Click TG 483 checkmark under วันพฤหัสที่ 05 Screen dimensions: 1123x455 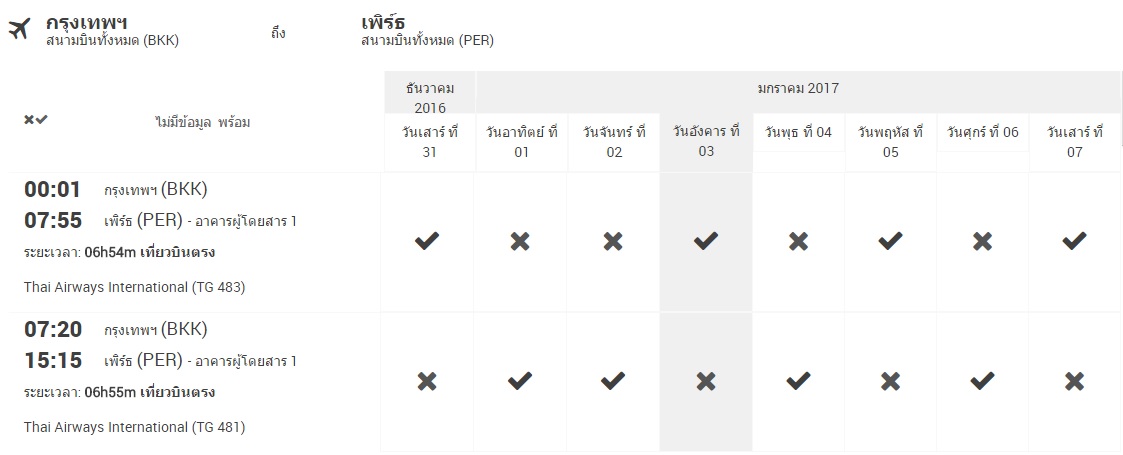click(890, 240)
